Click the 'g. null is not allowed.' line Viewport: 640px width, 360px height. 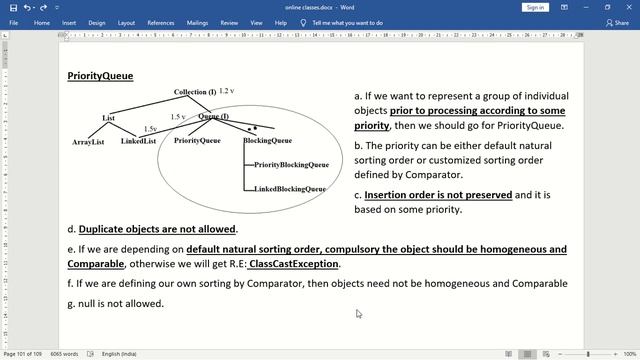[116, 304]
